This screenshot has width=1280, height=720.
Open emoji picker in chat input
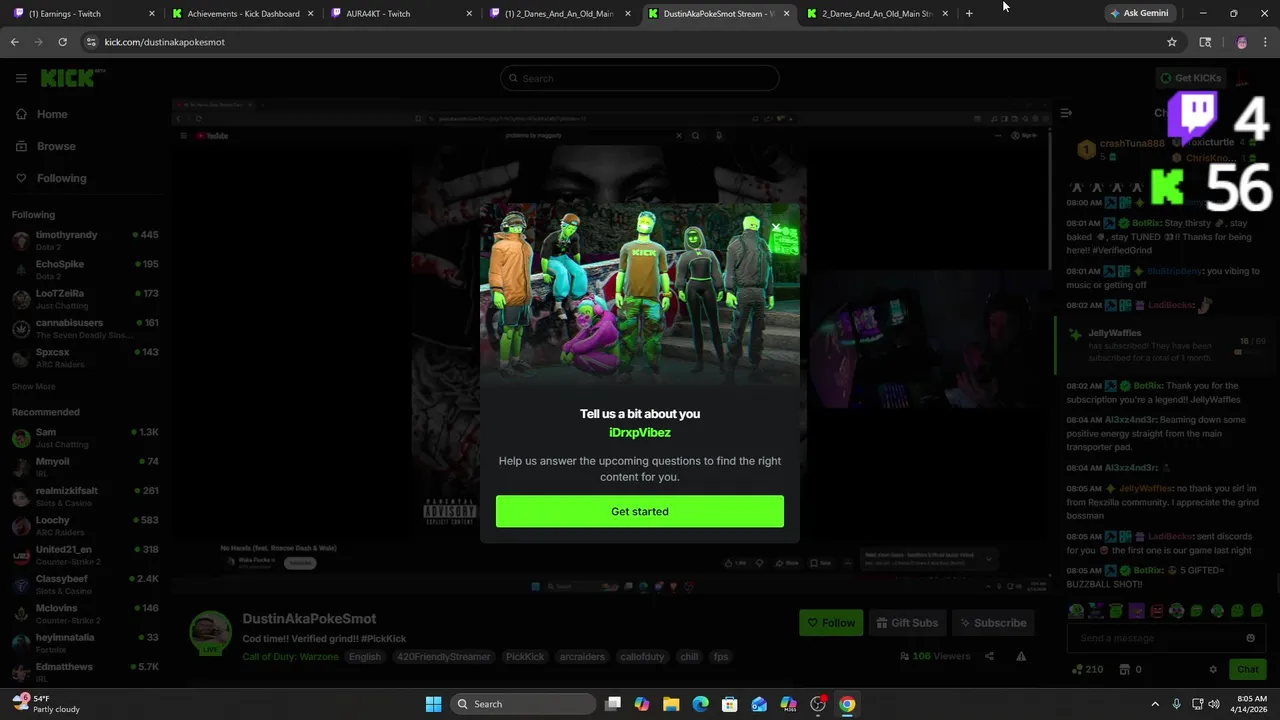click(1250, 638)
